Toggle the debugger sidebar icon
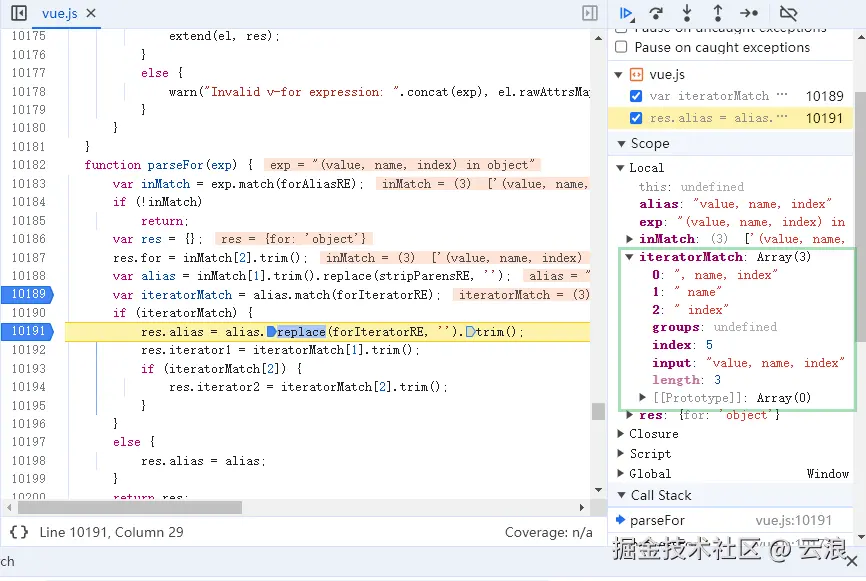Image resolution: width=866 pixels, height=581 pixels. tap(590, 13)
